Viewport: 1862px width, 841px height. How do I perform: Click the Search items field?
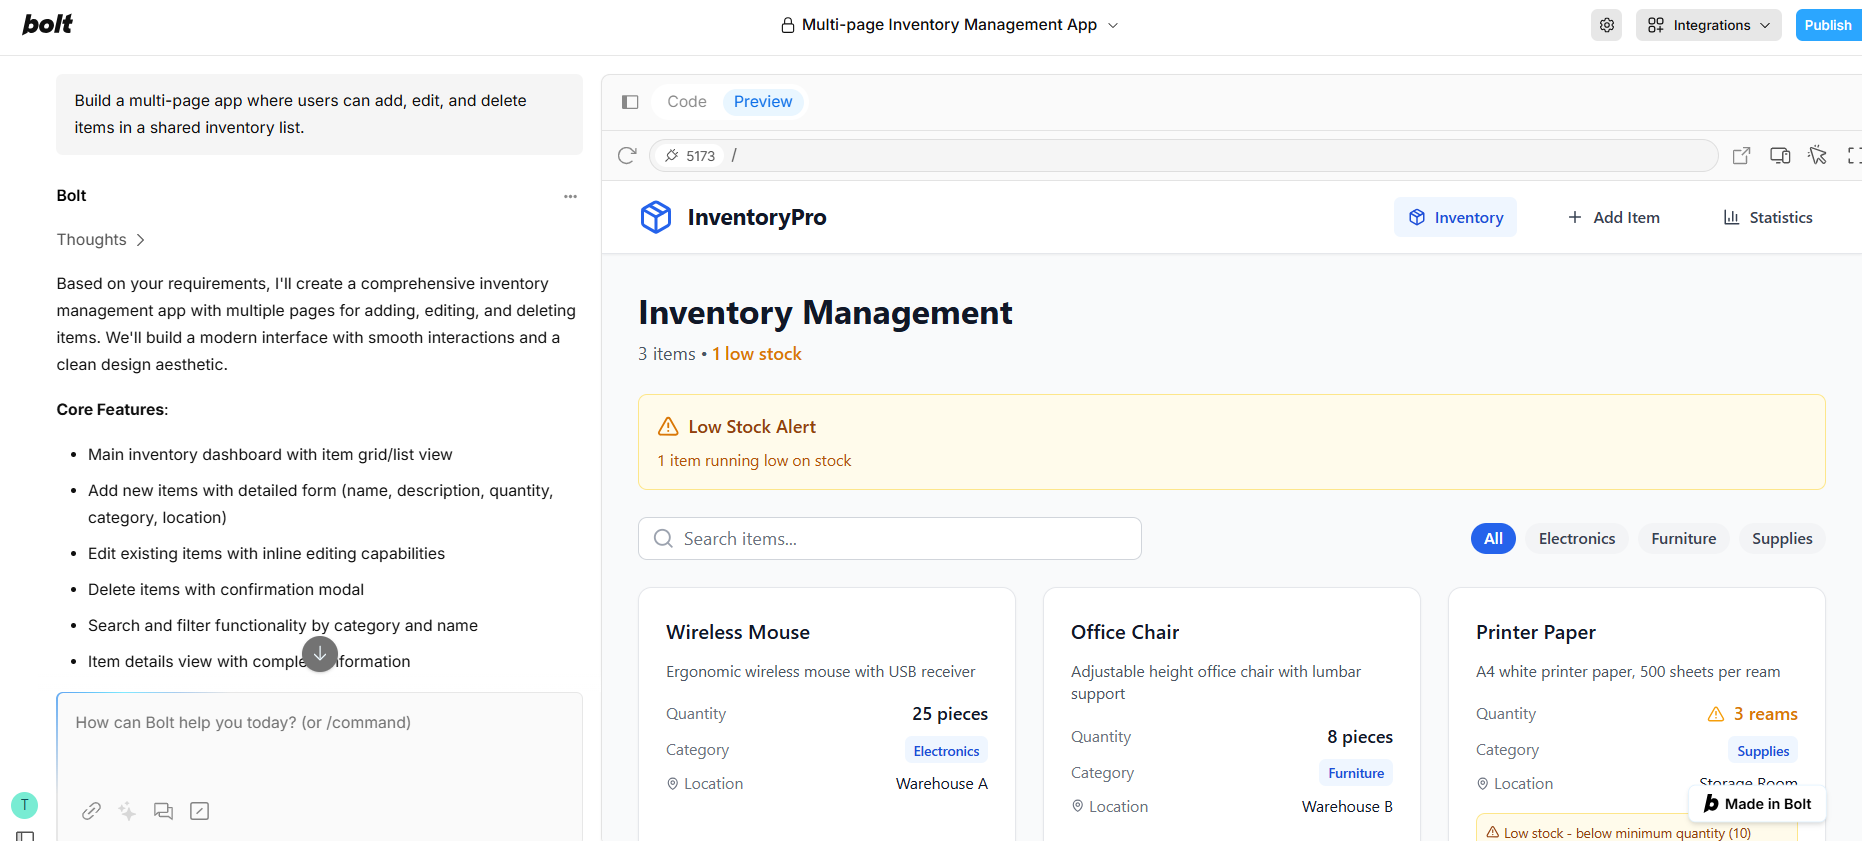pyautogui.click(x=890, y=539)
